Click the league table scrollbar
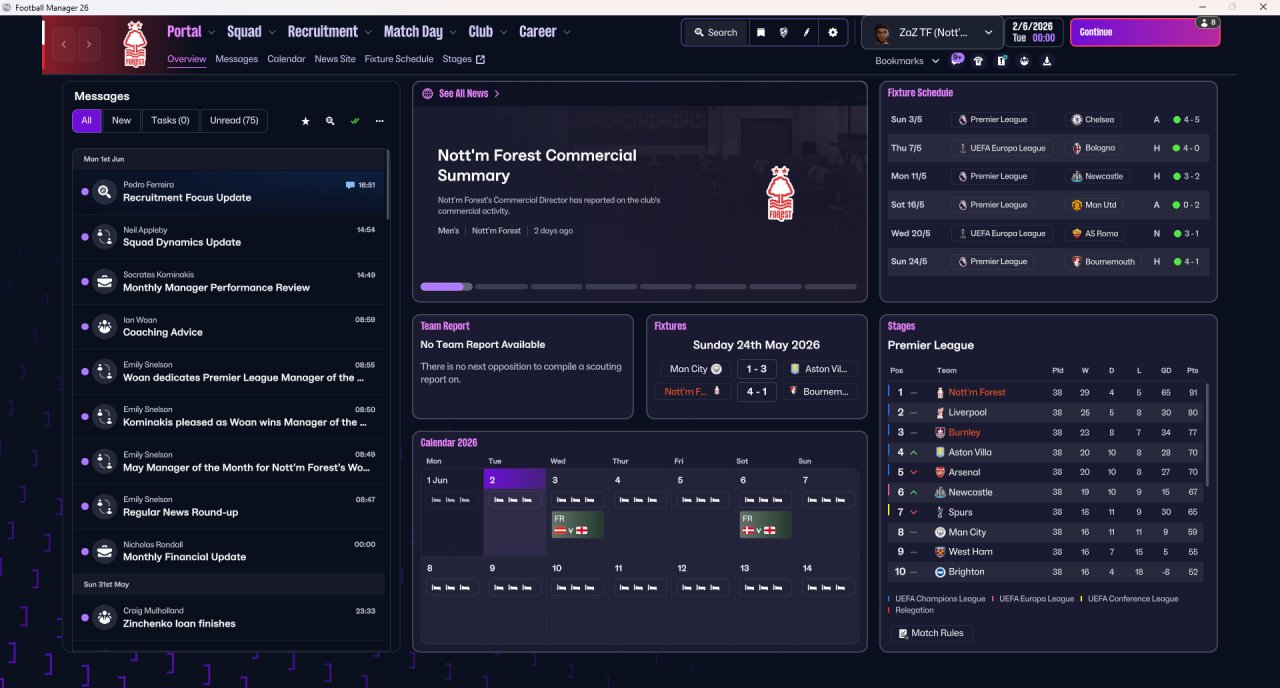This screenshot has width=1280, height=688. coord(1207,435)
